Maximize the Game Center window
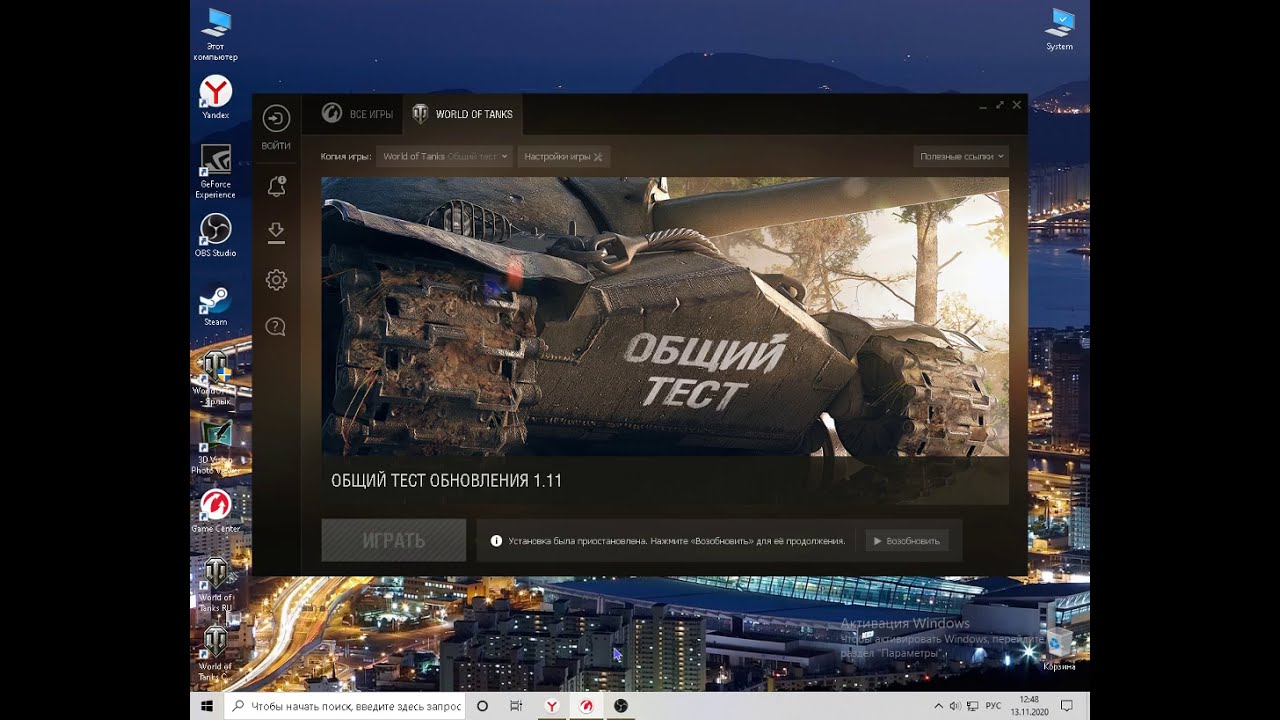Screen dimensions: 1280x720 click(1000, 105)
